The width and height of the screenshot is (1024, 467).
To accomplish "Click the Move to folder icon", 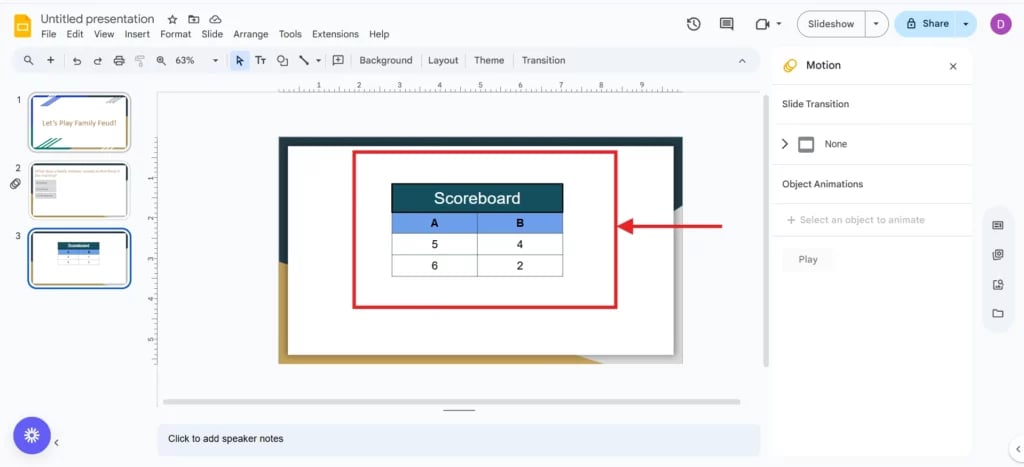I will (193, 19).
